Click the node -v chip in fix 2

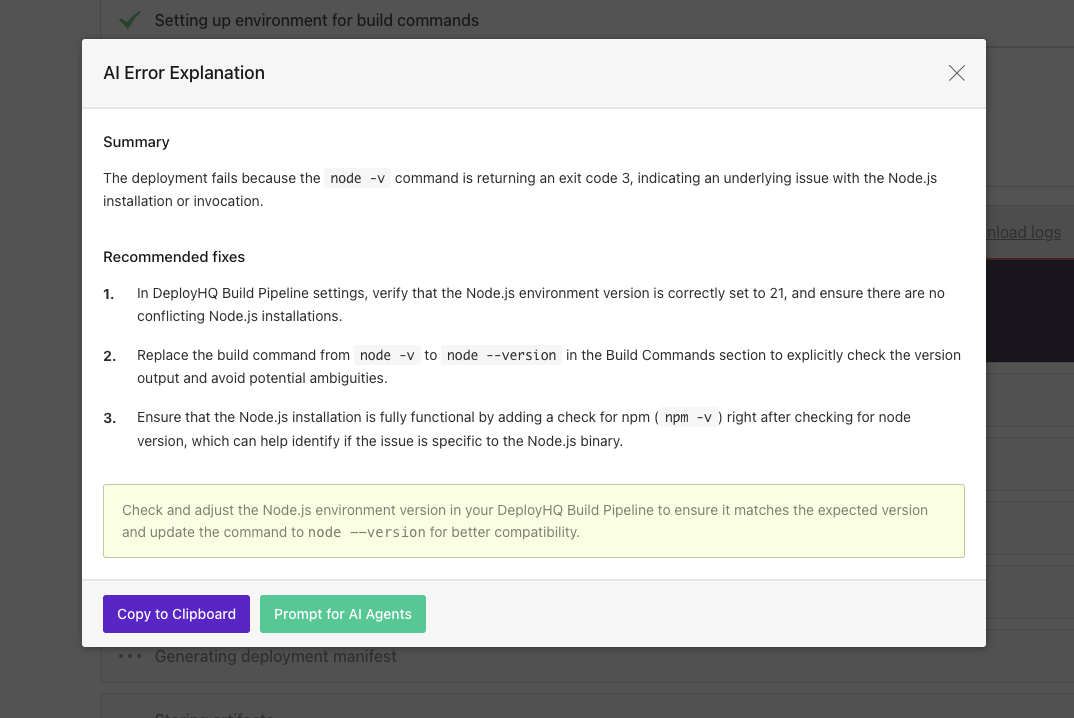point(385,354)
